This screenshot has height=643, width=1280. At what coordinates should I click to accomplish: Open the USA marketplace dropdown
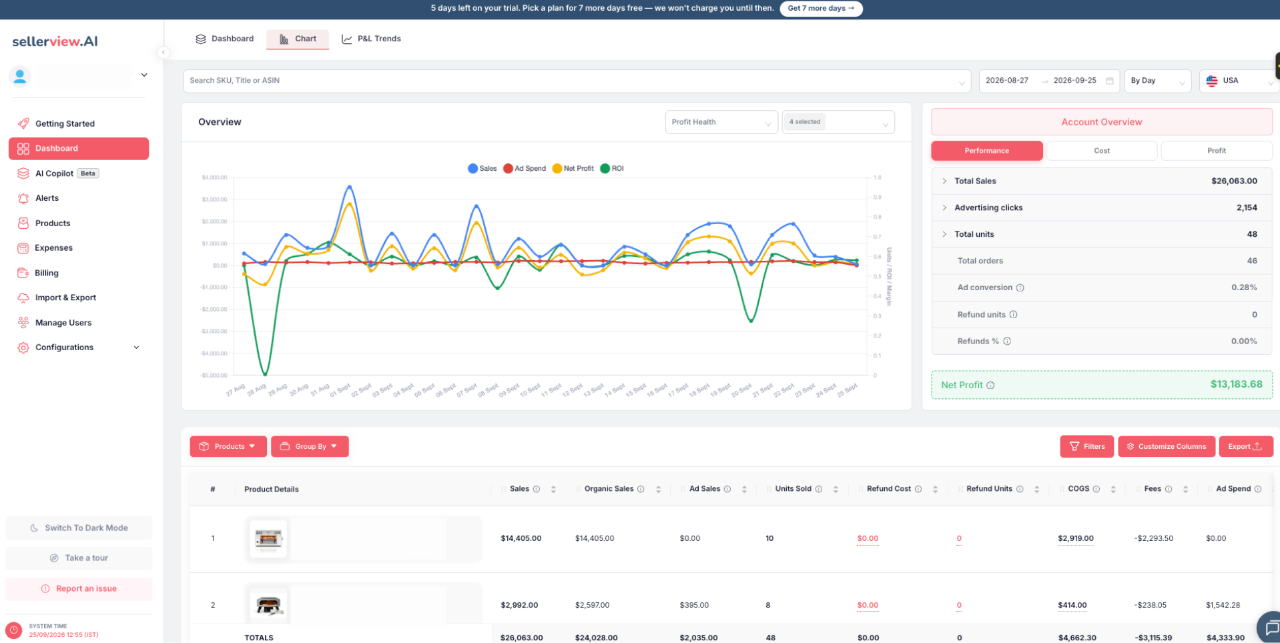(1239, 81)
